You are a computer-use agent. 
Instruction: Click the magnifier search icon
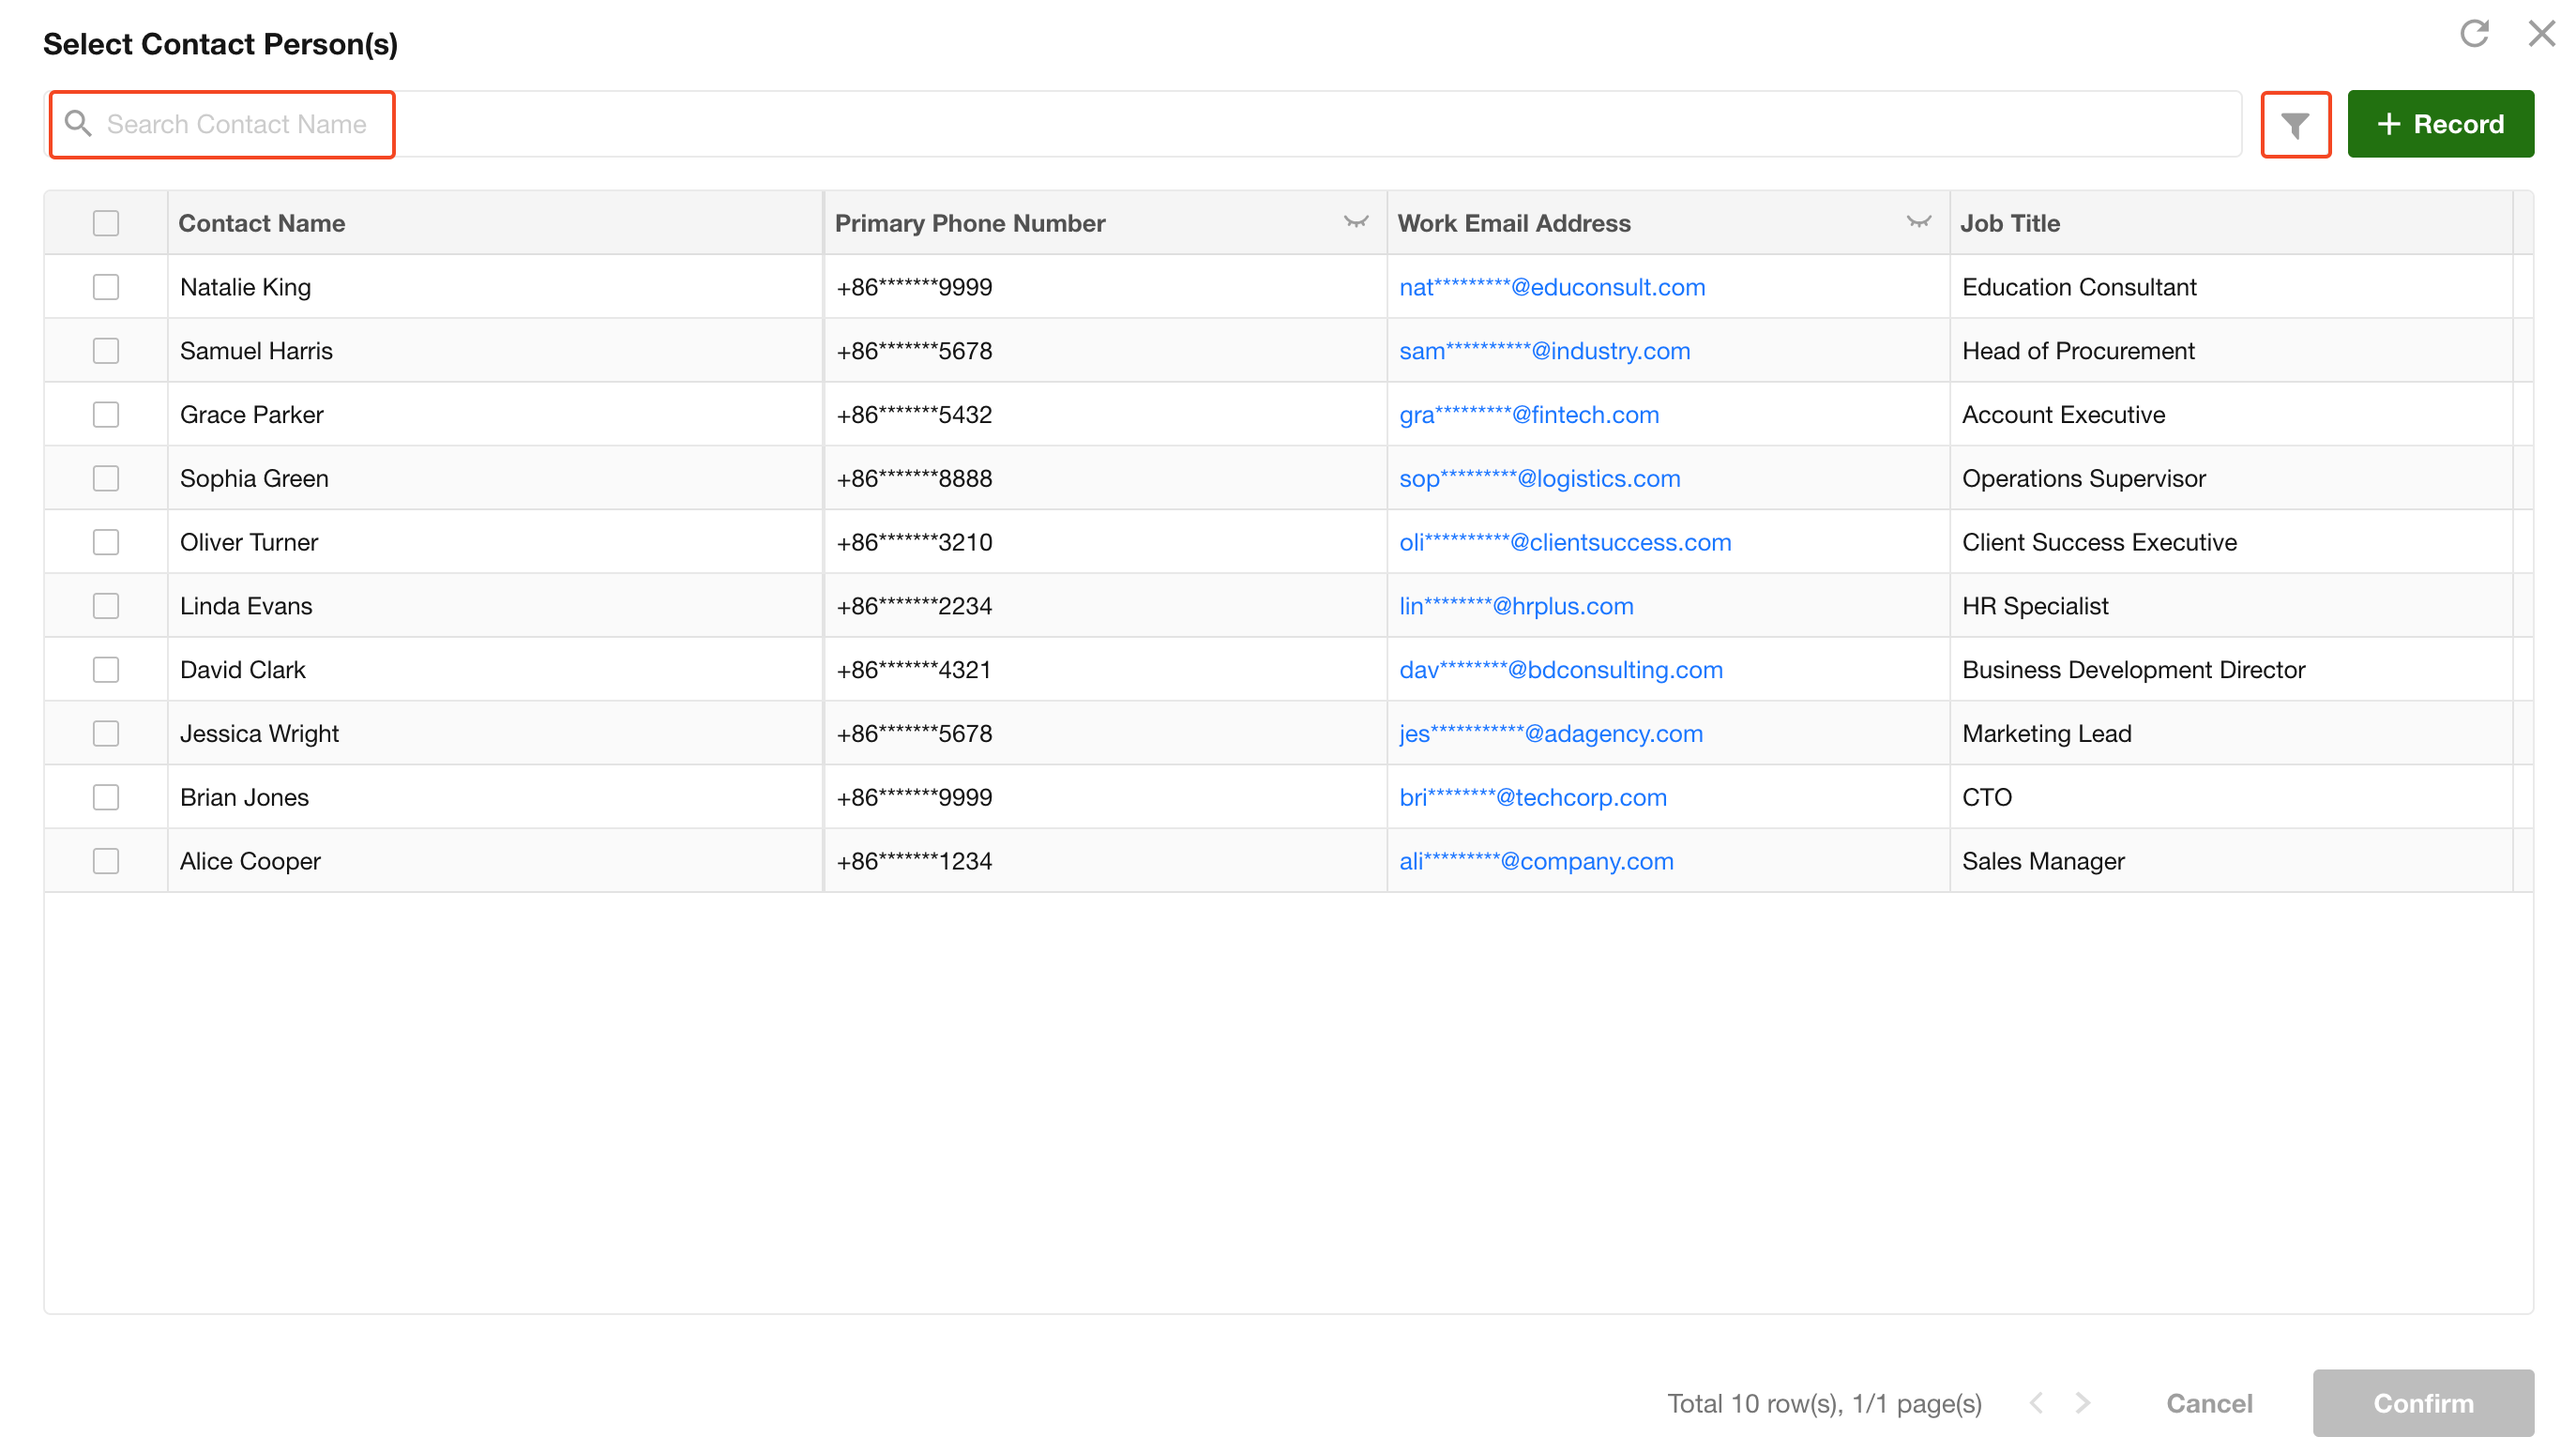(78, 123)
